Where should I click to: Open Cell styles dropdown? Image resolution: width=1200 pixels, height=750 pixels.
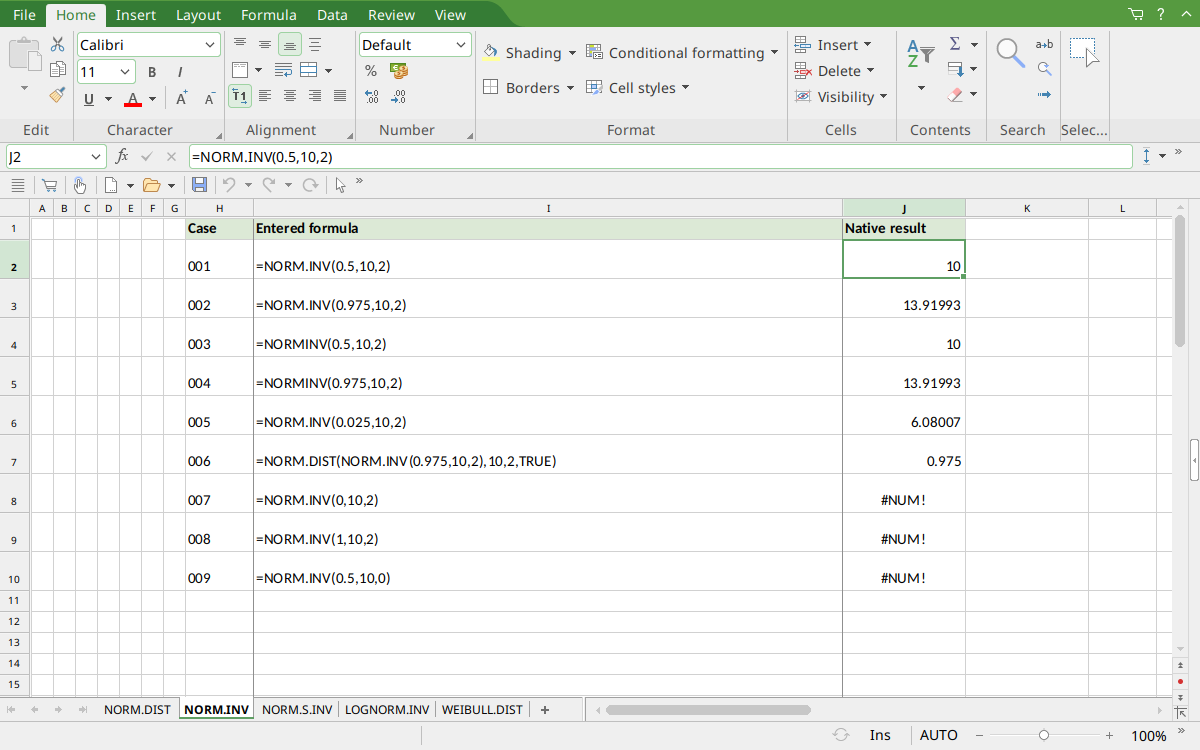686,88
